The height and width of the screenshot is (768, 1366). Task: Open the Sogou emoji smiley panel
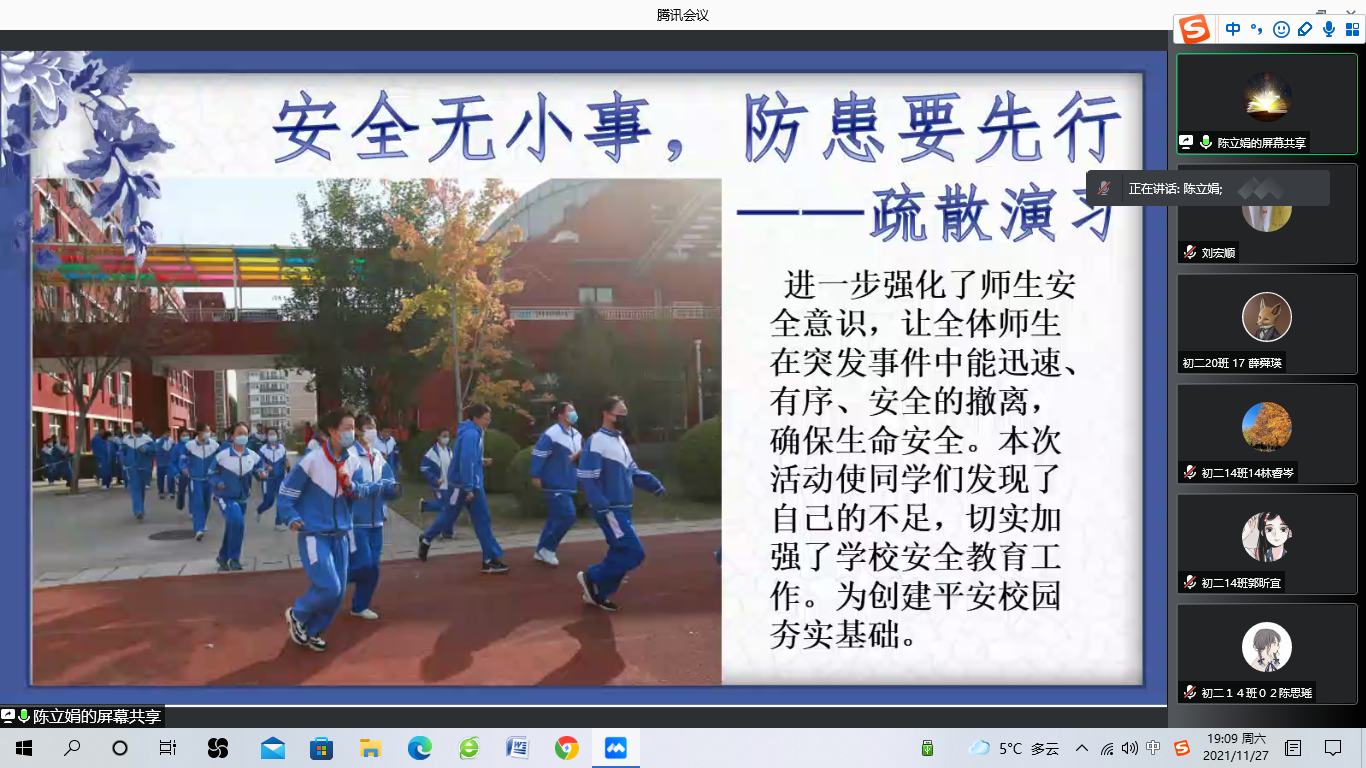pos(1281,30)
